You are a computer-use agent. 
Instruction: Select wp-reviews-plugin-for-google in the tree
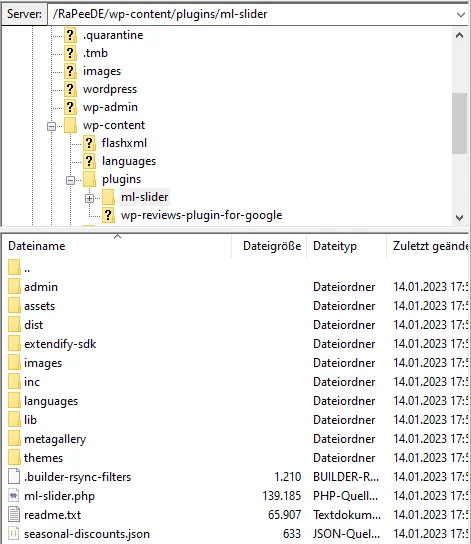[201, 215]
